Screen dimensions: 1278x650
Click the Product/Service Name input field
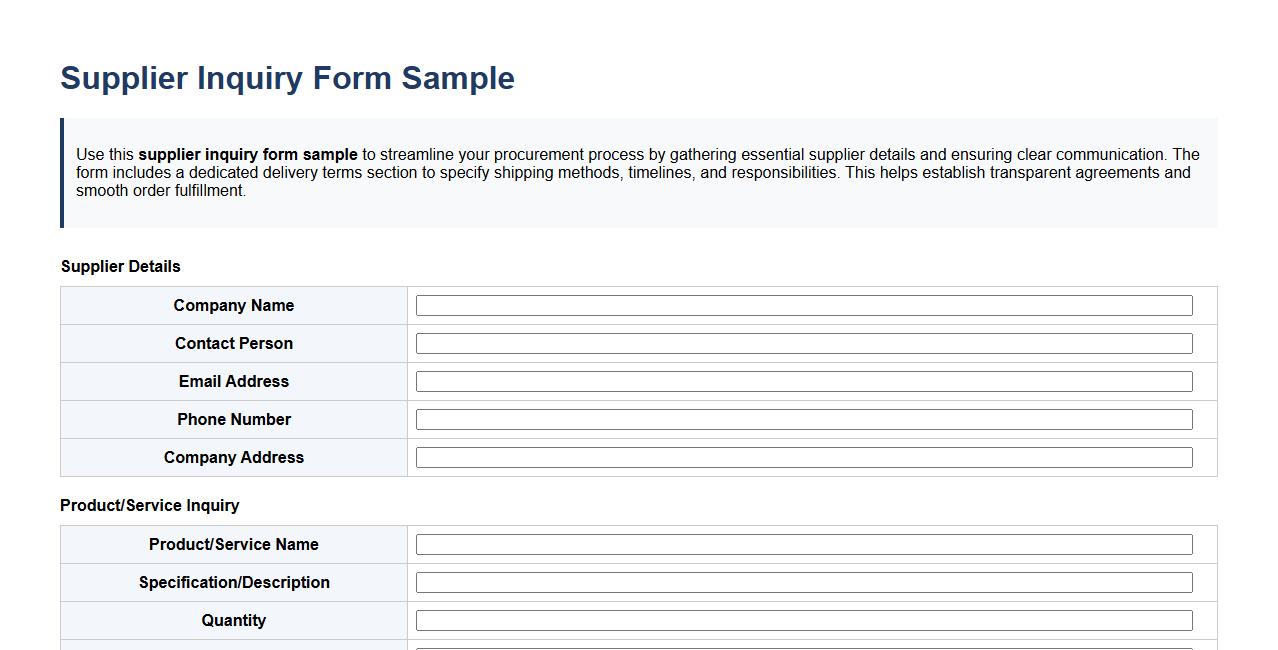pos(803,544)
